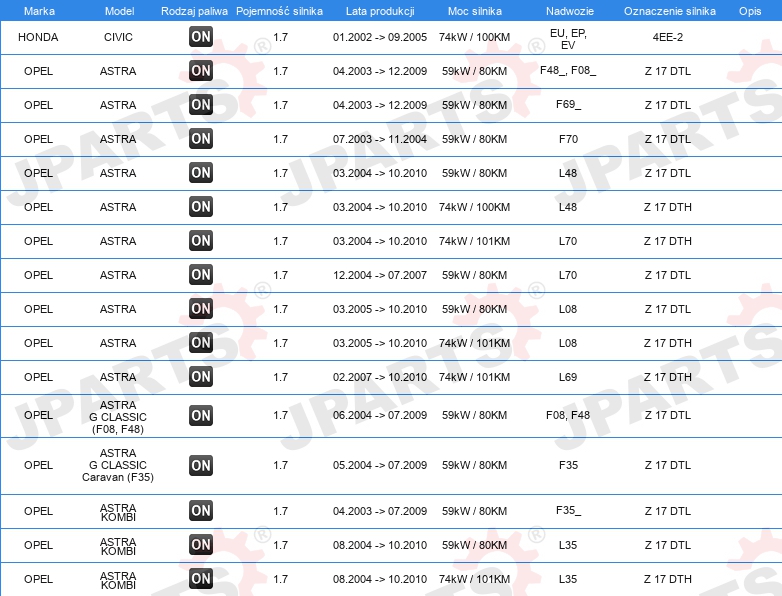Select the F08, F48 body cell

click(x=568, y=415)
